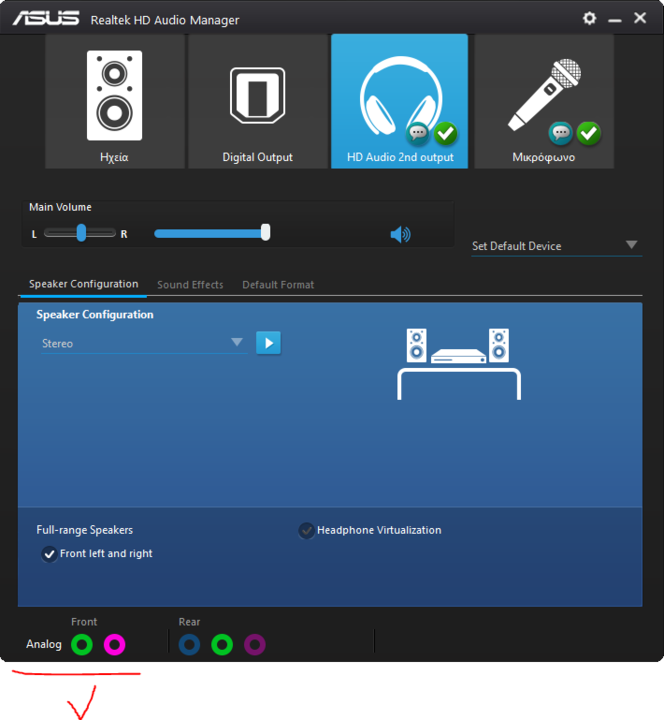The height and width of the screenshot is (720, 664).
Task: Switch to the Sound Effects tab
Action: click(x=190, y=285)
